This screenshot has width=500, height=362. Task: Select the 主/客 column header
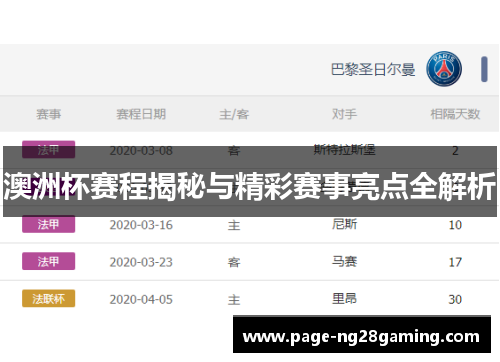point(234,114)
